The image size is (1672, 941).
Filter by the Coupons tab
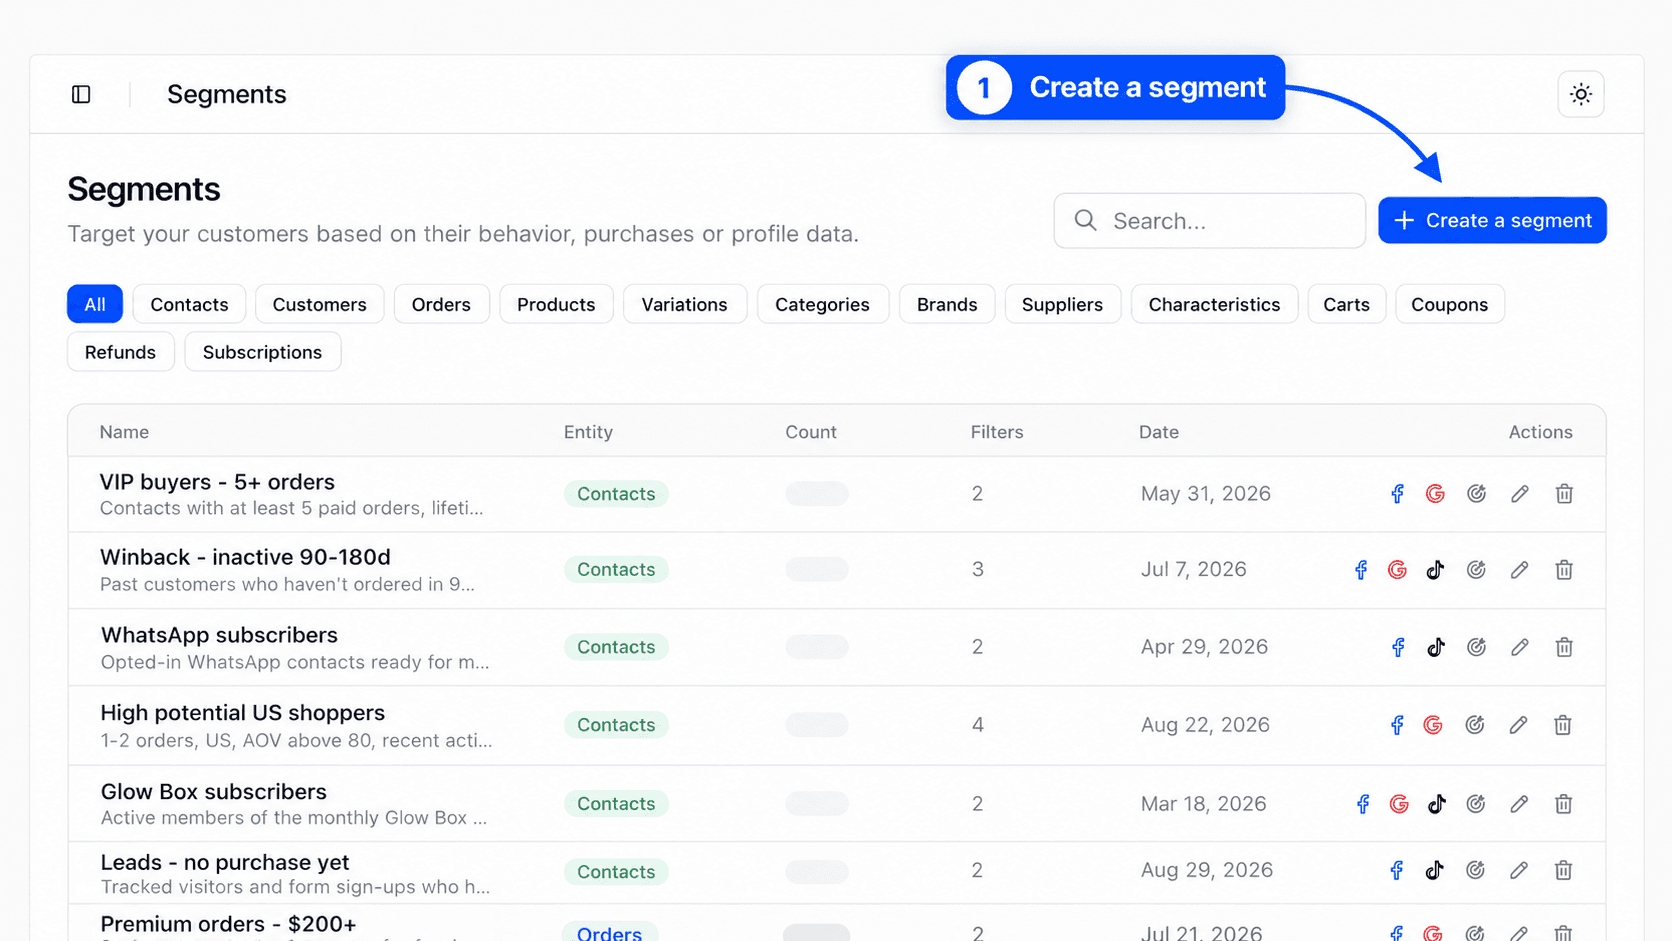1449,304
